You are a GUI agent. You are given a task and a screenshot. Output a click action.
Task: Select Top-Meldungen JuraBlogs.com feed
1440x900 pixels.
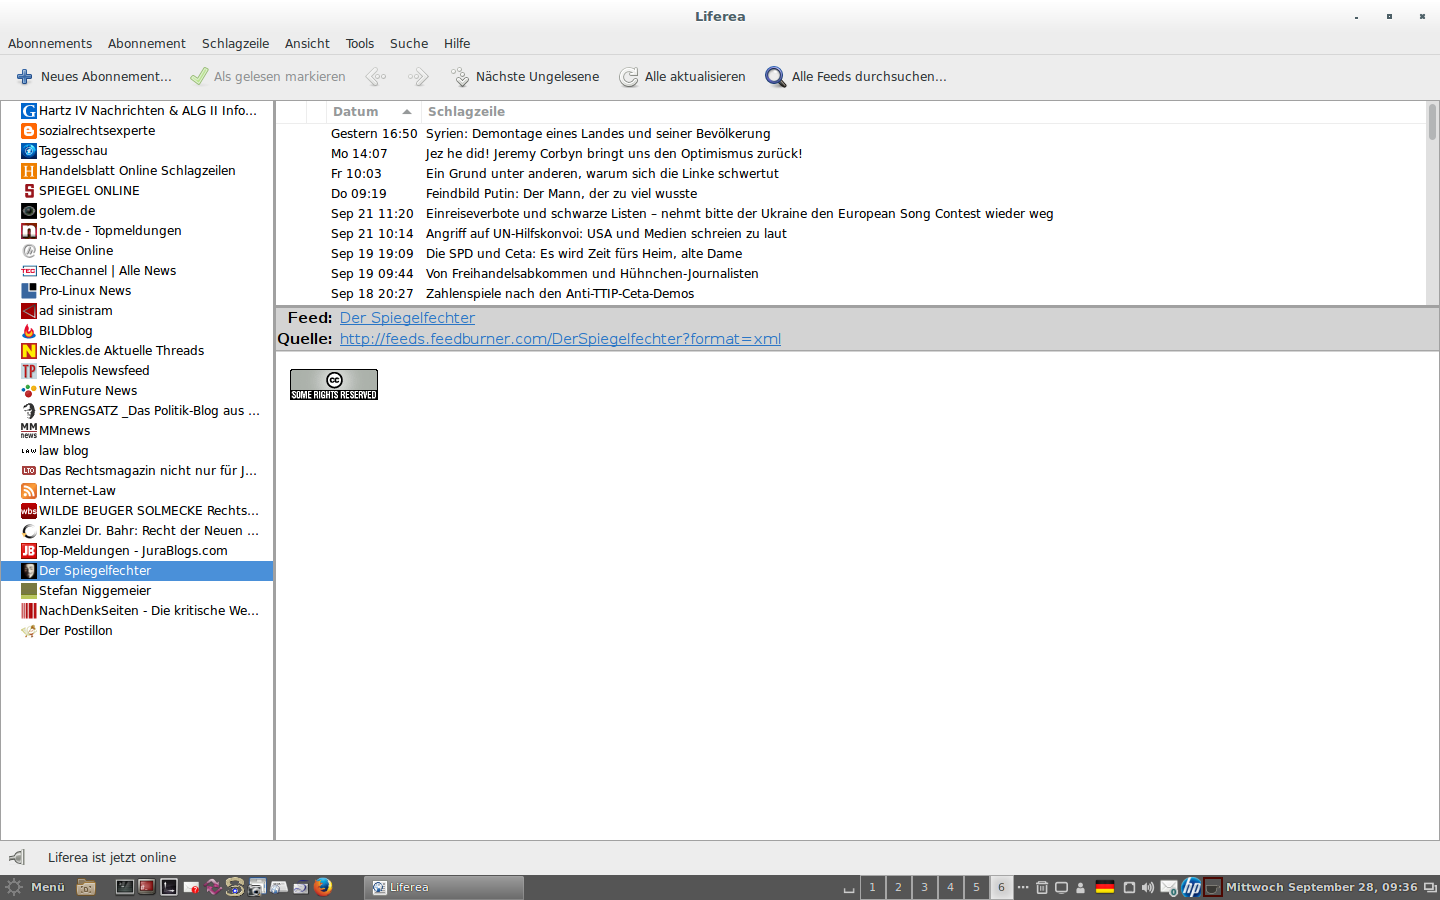[137, 551]
